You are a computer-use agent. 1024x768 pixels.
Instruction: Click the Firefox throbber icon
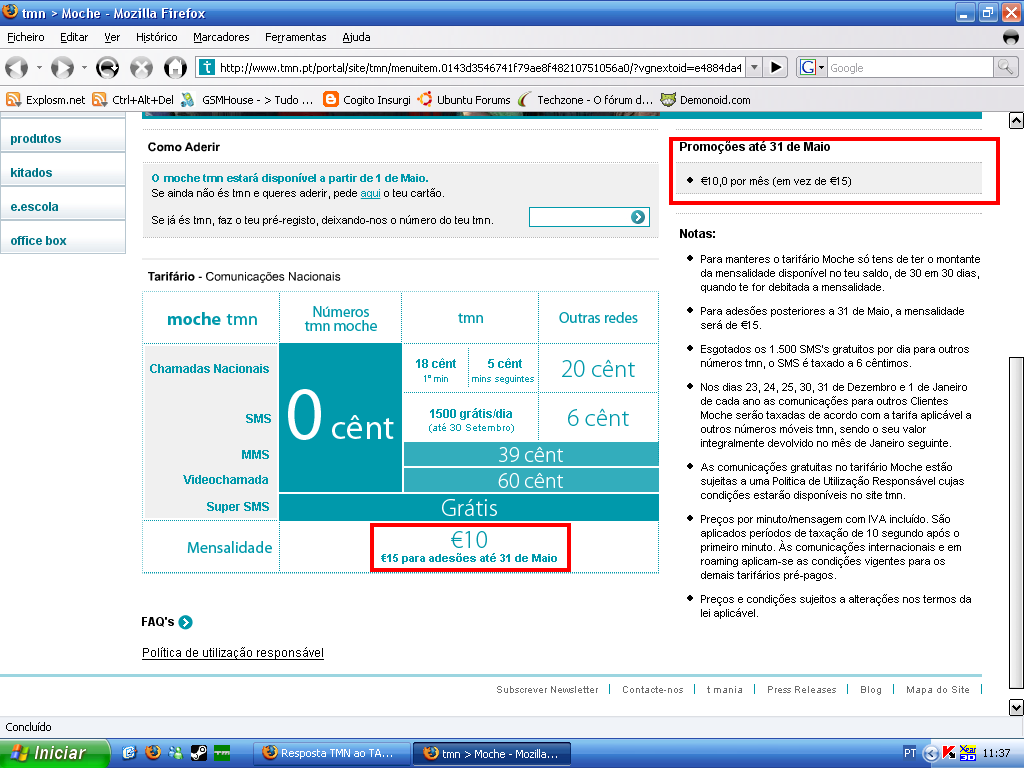tap(1011, 37)
